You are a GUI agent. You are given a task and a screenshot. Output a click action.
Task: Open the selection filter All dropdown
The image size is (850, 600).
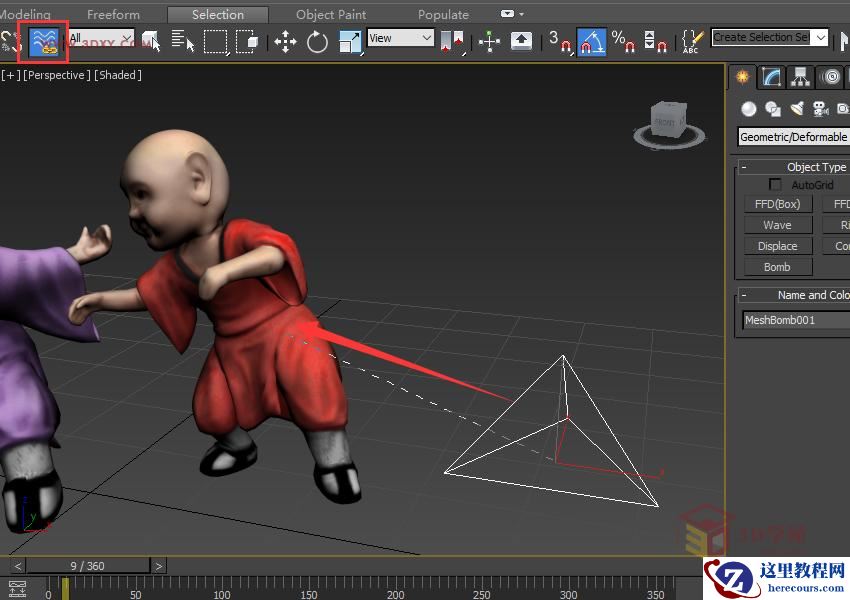100,39
